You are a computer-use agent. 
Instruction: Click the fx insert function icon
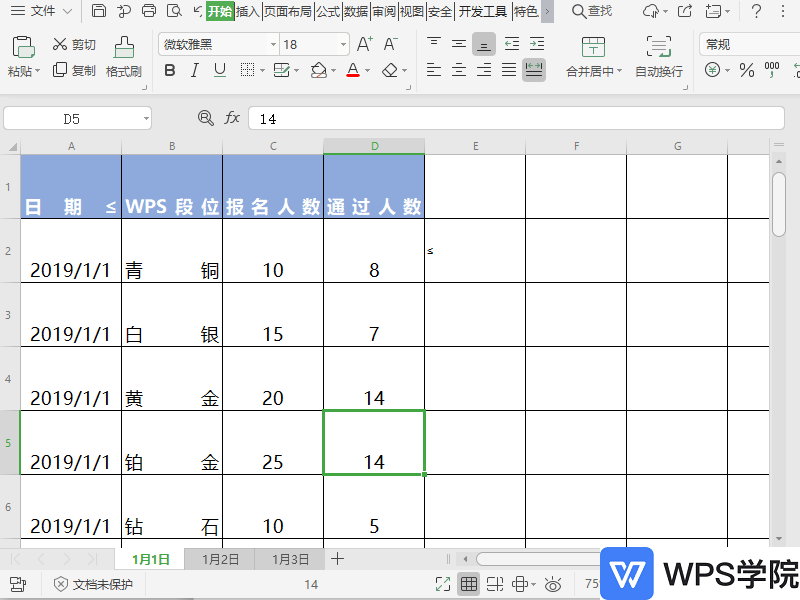(x=232, y=117)
